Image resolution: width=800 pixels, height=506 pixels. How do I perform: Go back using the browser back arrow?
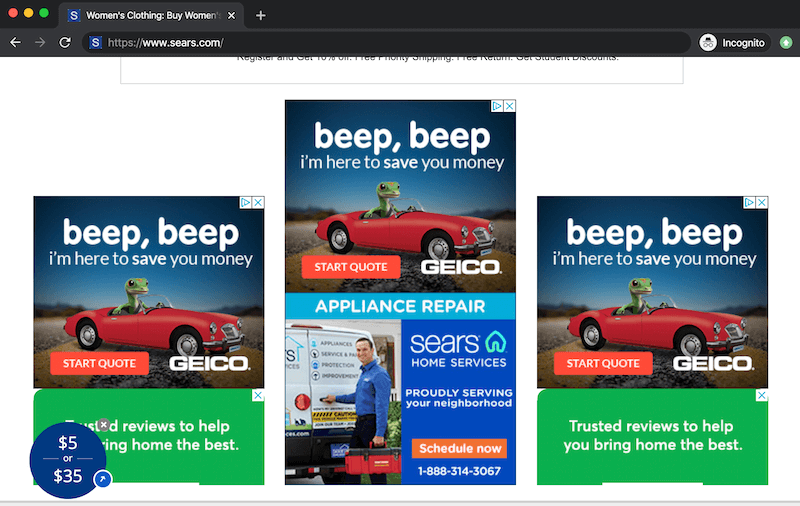(16, 42)
